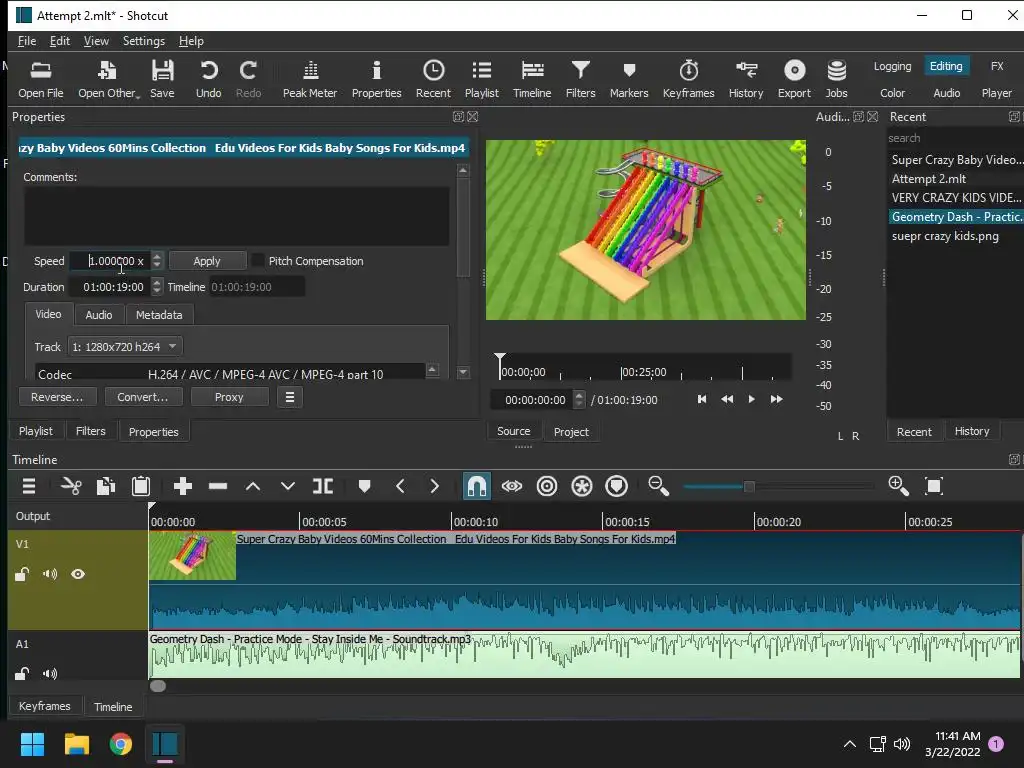This screenshot has width=1024, height=768.
Task: Toggle ripple all tracks asterisk icon
Action: [581, 486]
